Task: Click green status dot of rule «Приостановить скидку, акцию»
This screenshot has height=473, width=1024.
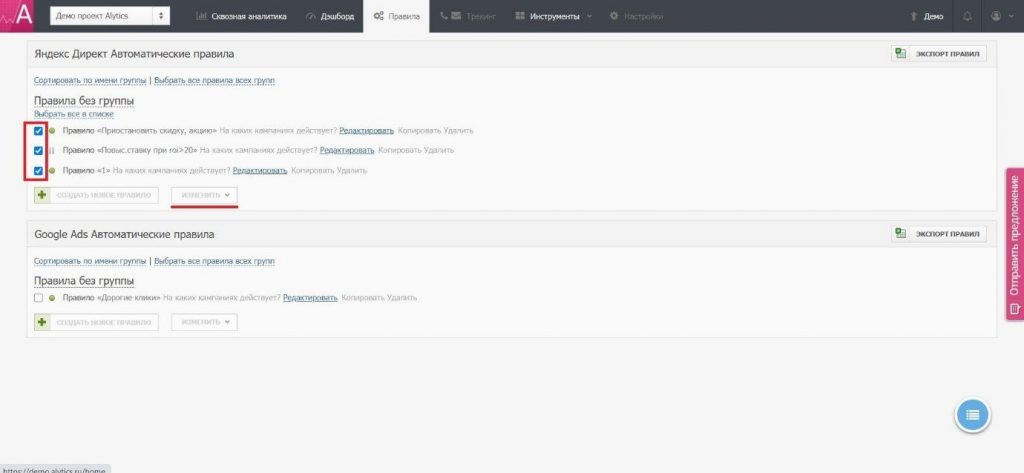Action: click(52, 131)
